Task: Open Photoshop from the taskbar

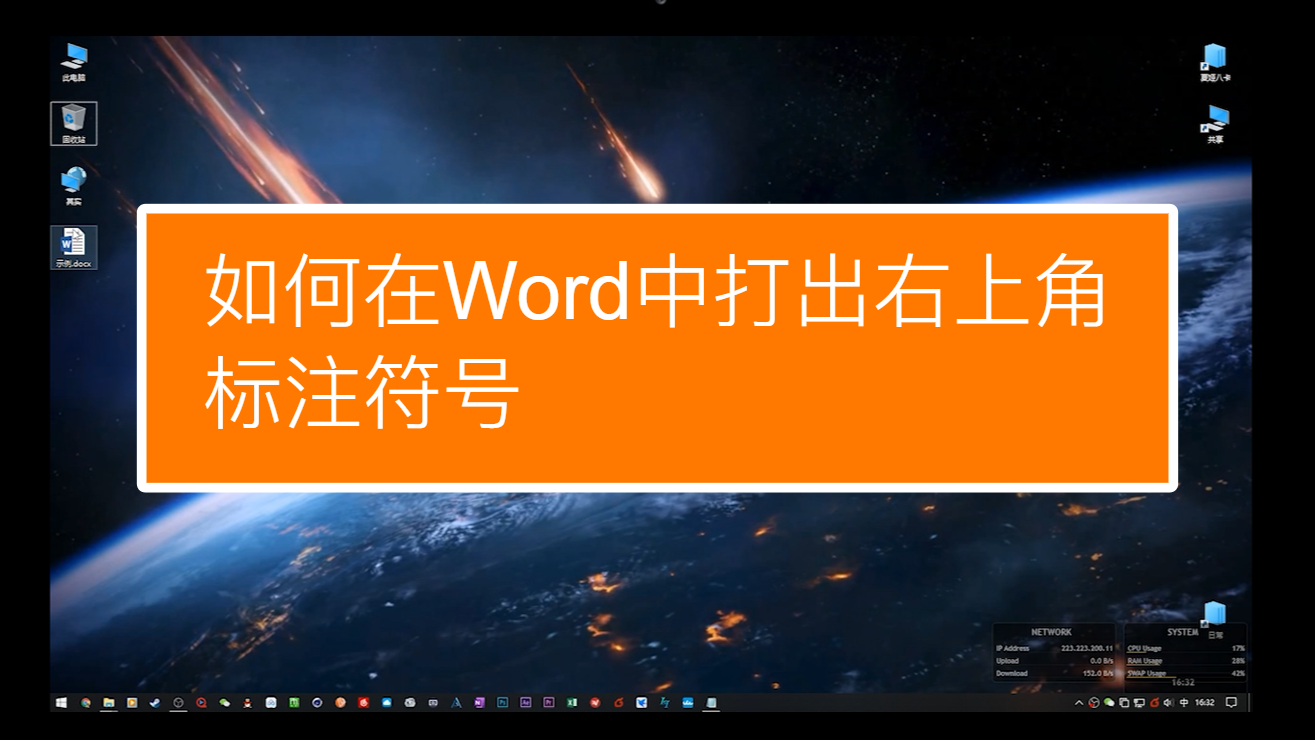Action: tap(503, 703)
